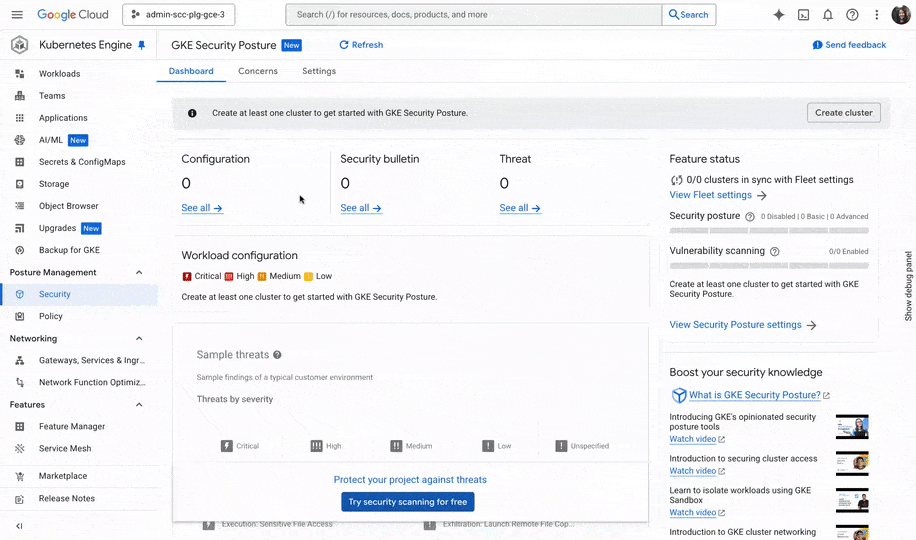This screenshot has width=916, height=540.
Task: Click the three-dot more options menu
Action: point(876,15)
